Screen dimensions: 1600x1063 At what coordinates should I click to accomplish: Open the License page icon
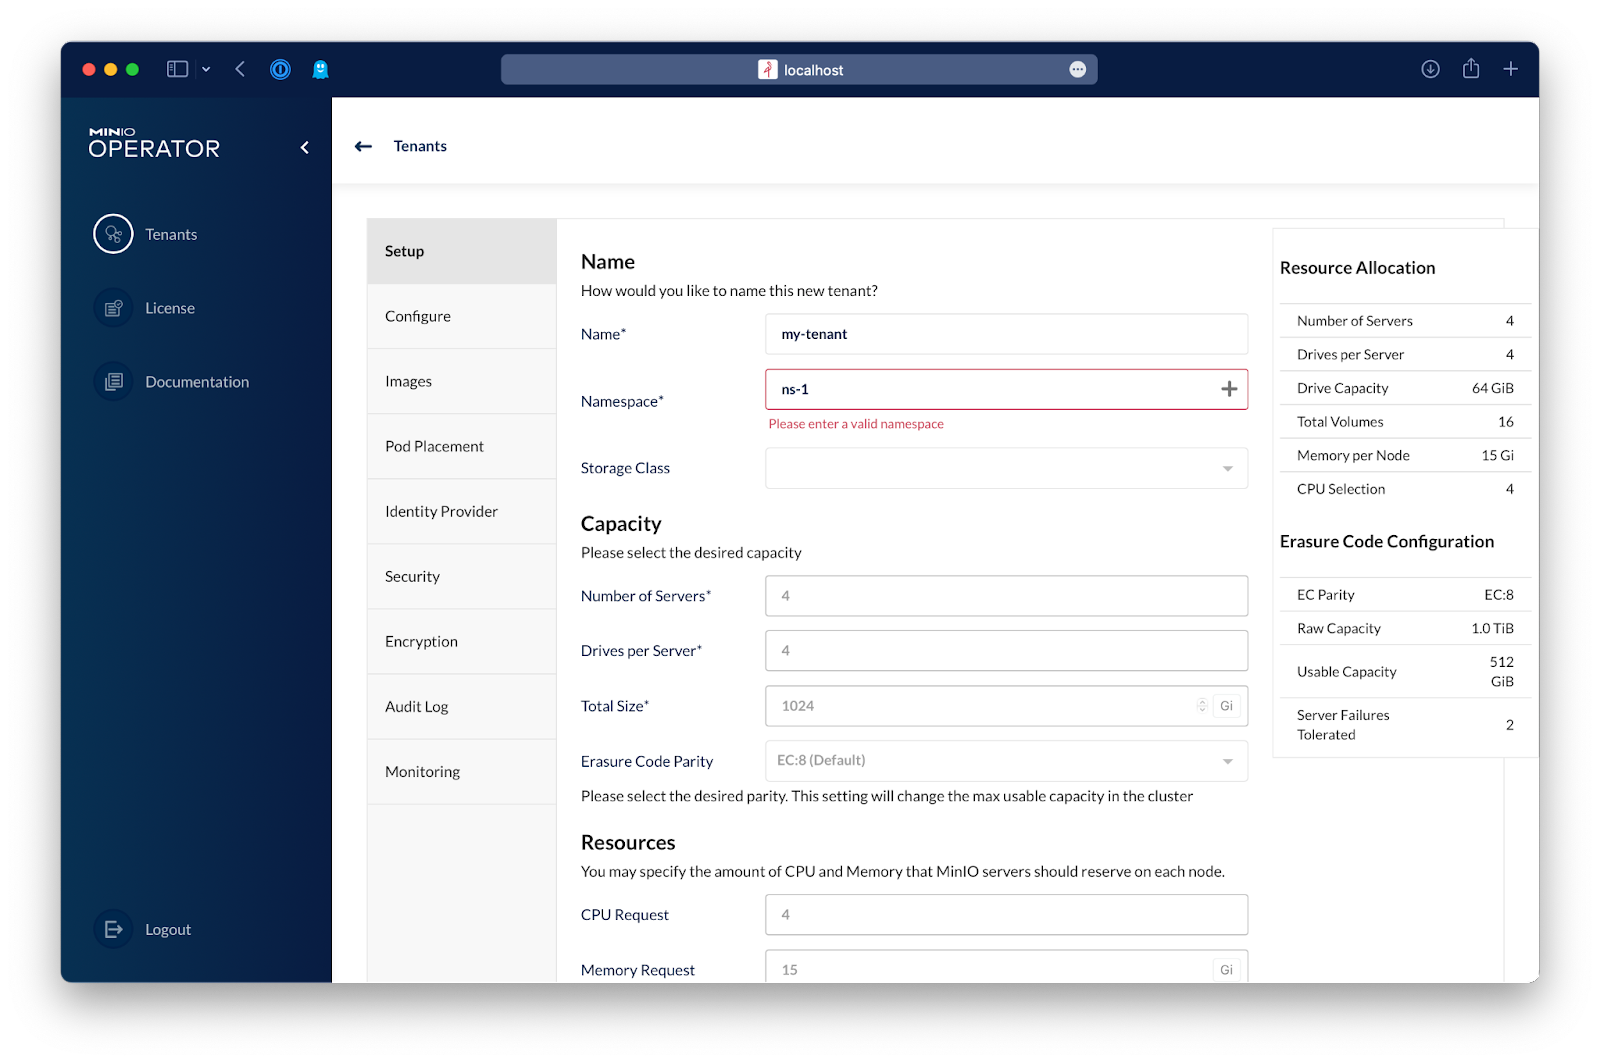click(113, 308)
